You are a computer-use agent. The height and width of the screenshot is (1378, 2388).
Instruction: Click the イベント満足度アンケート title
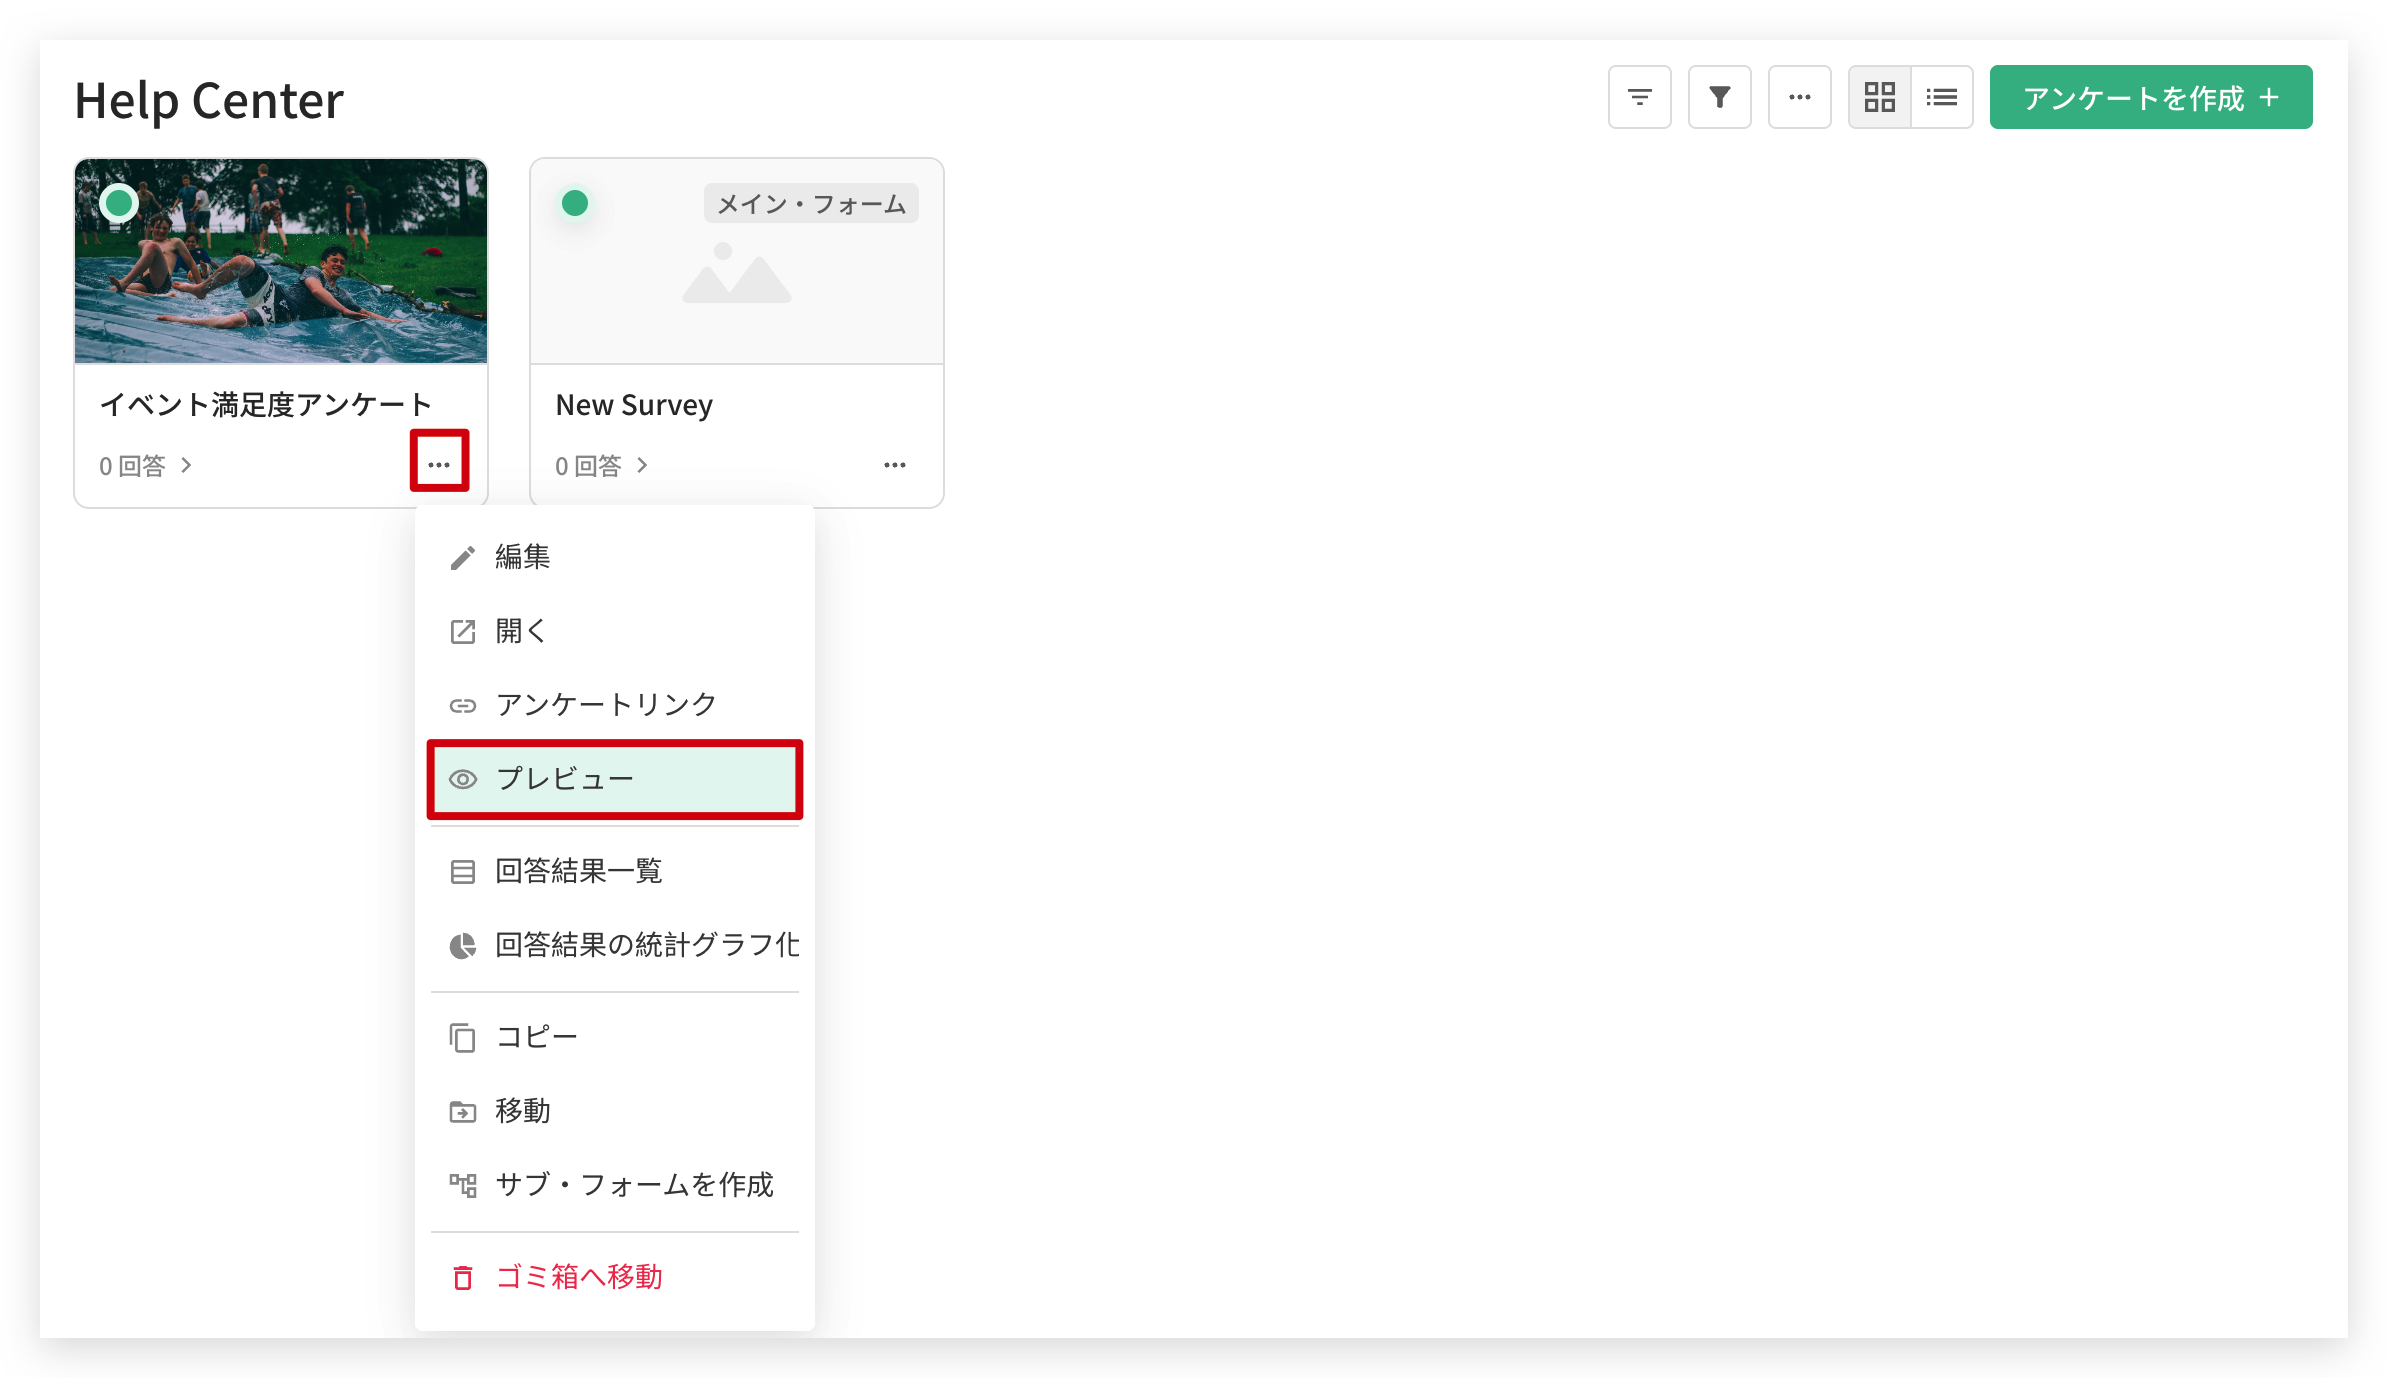(266, 404)
